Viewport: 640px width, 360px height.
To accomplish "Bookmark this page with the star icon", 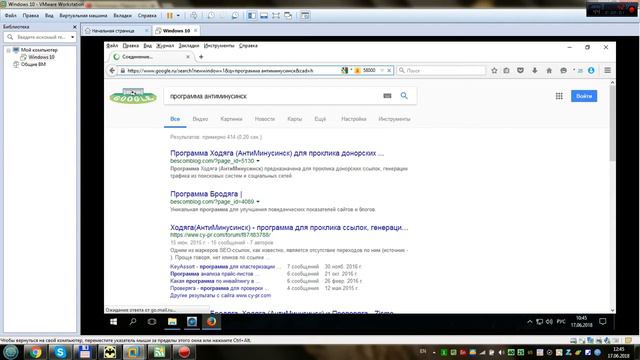I will [494, 71].
